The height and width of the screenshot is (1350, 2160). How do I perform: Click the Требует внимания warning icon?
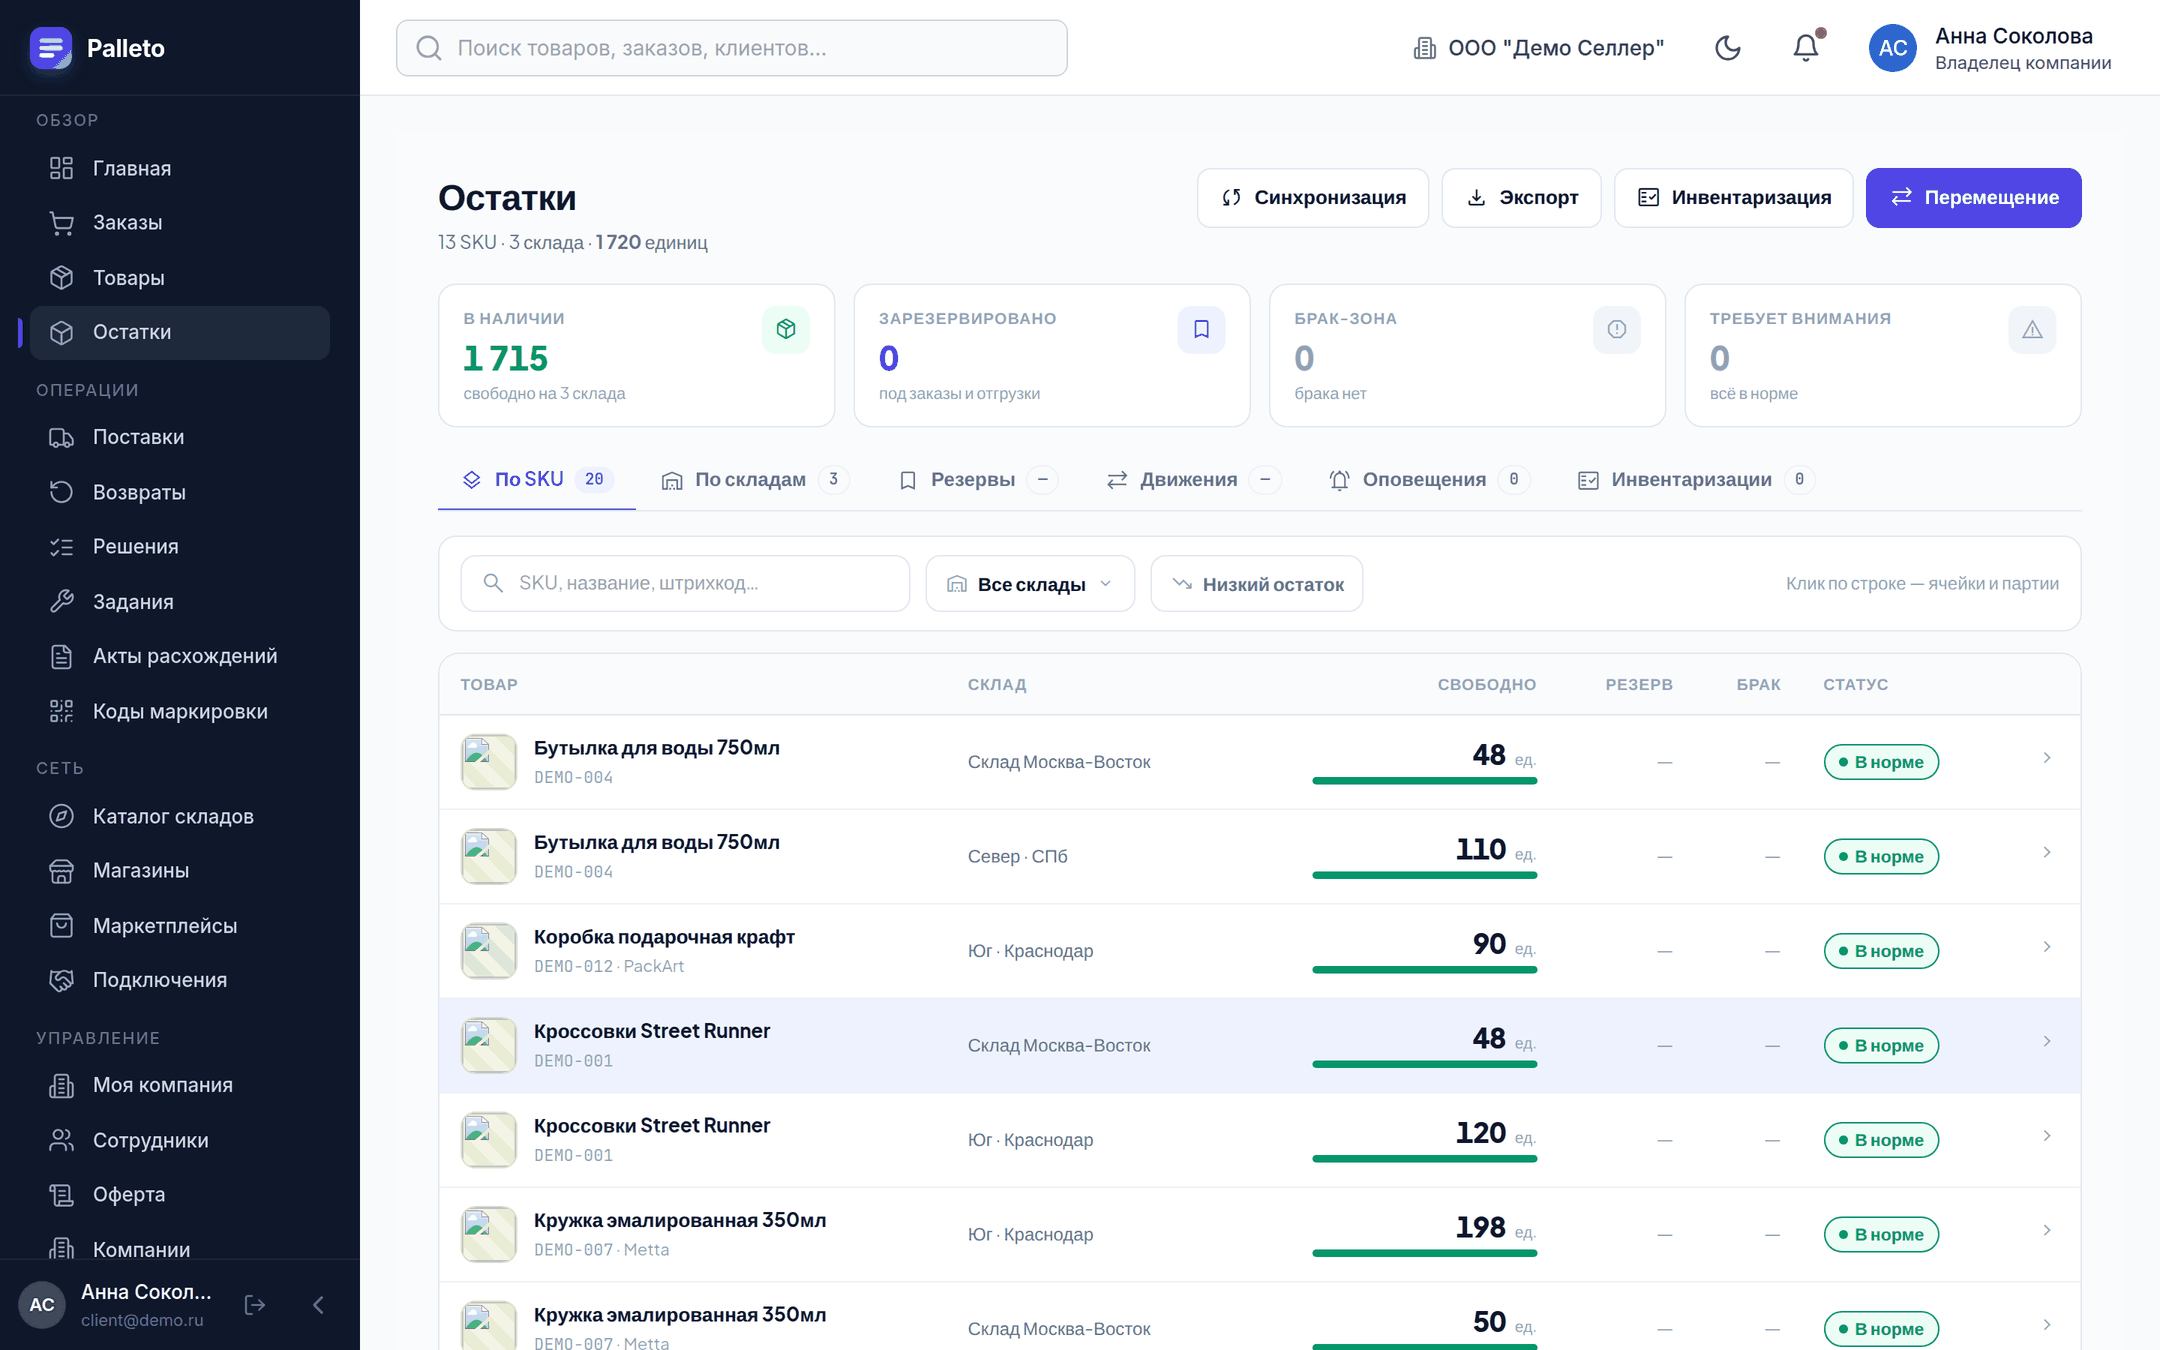tap(2032, 329)
